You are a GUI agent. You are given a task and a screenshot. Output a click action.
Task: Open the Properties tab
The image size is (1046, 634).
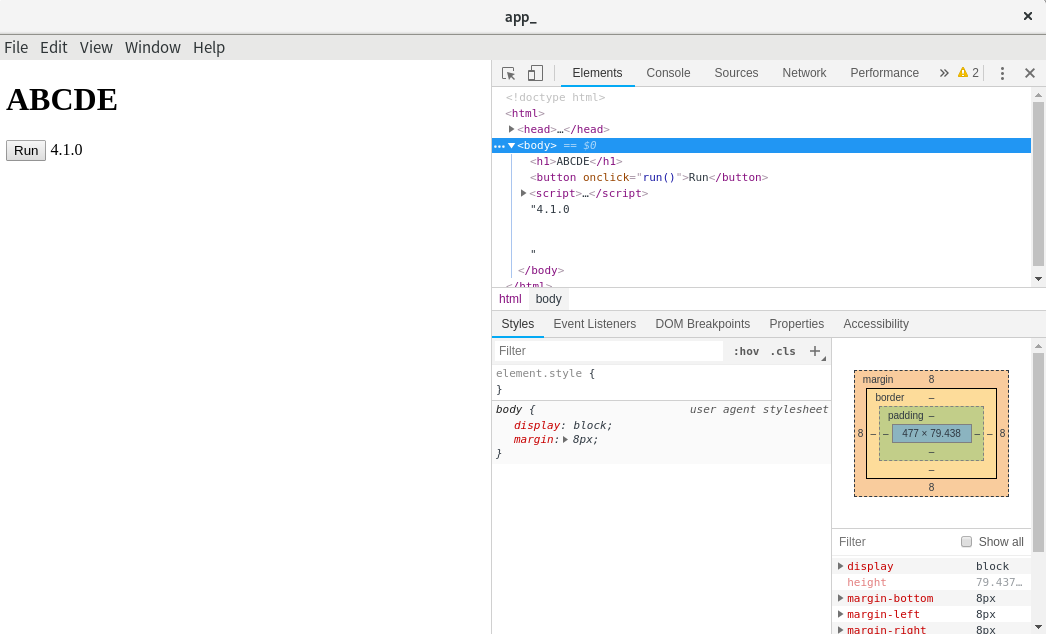coord(797,324)
